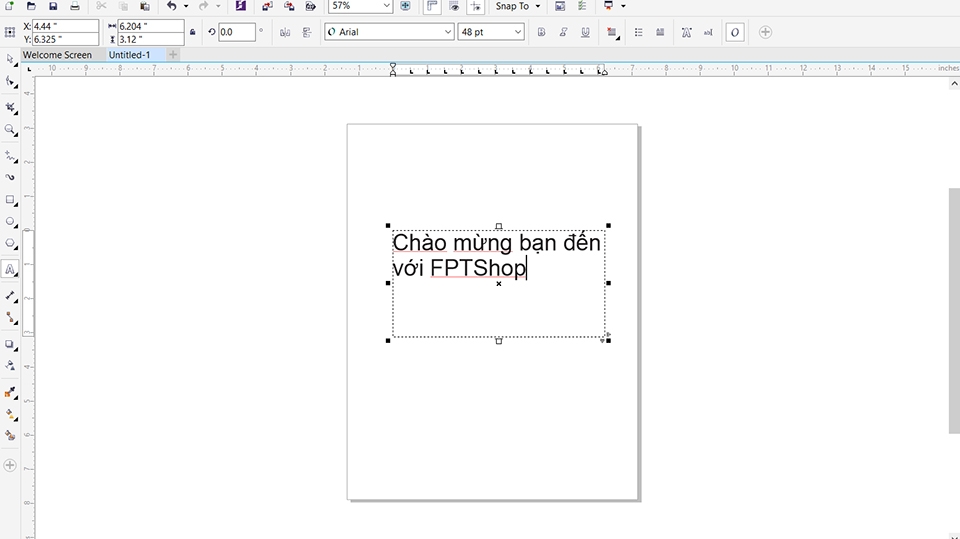Screen dimensions: 960x539
Task: Open the Arial font list dropdown
Action: pyautogui.click(x=448, y=32)
